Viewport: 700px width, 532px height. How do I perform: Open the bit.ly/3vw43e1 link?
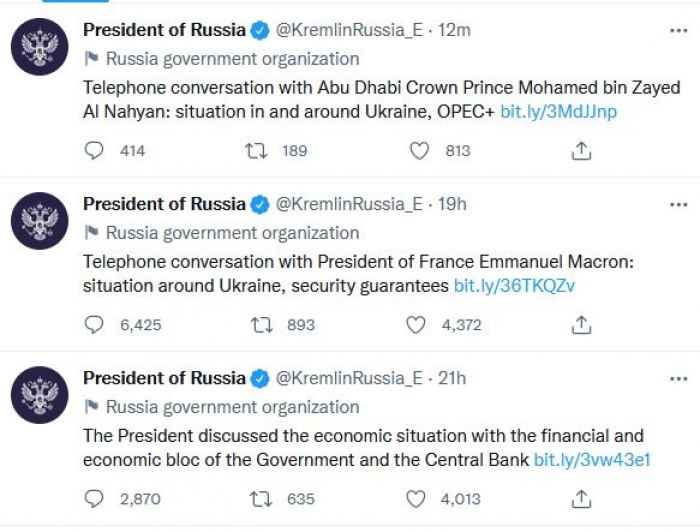tap(592, 460)
